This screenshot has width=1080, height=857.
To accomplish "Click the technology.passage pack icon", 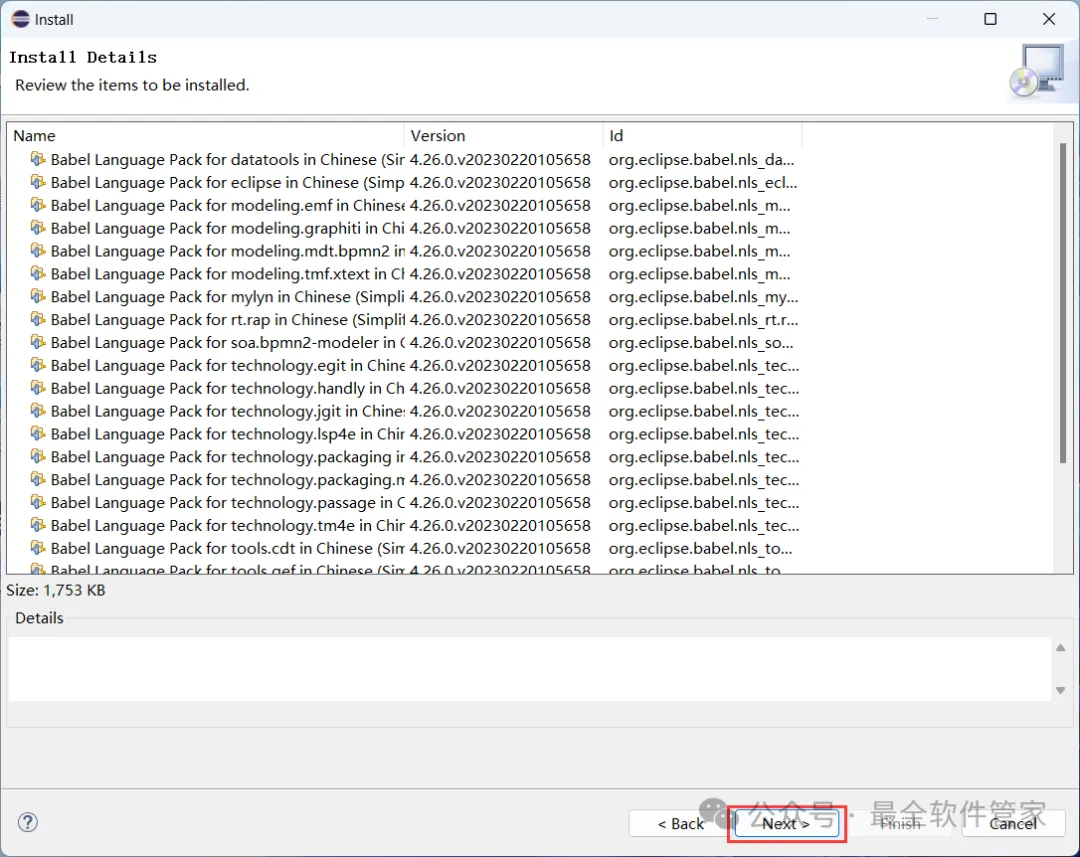I will (38, 502).
